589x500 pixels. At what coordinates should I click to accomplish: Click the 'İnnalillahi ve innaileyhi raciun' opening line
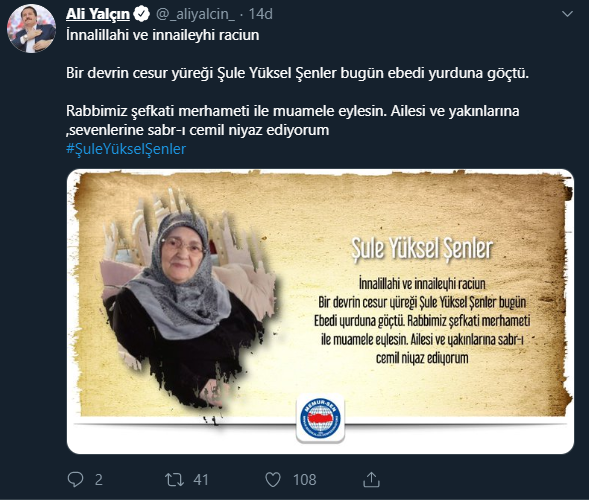[x=163, y=35]
